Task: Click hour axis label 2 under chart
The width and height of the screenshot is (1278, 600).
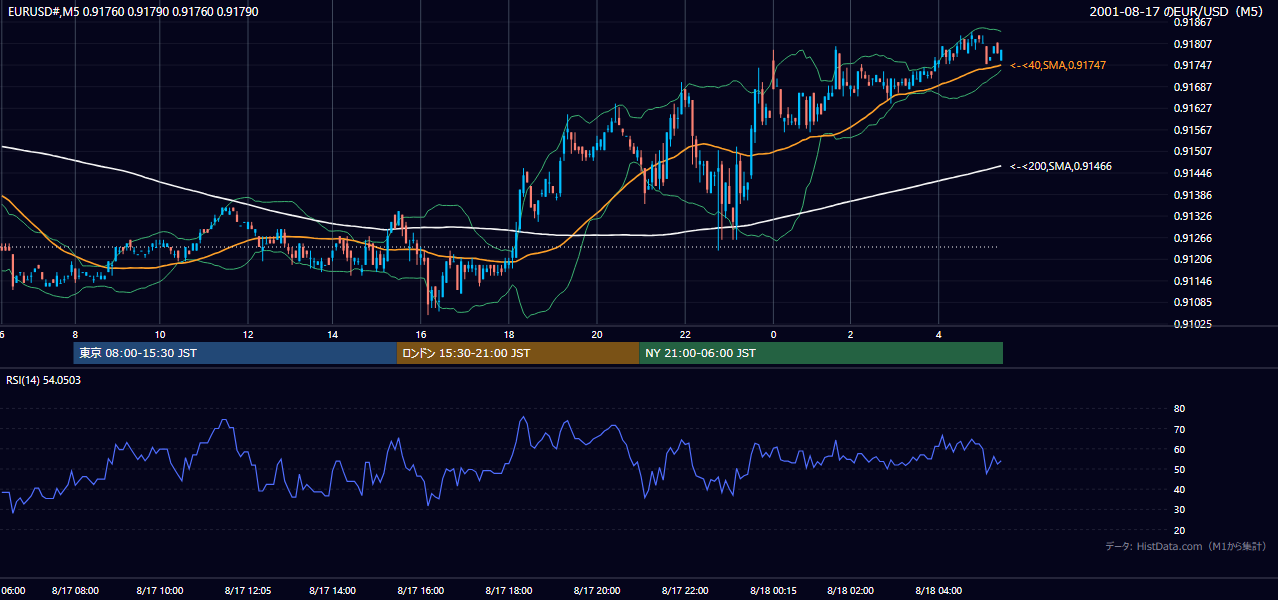Action: [x=850, y=334]
